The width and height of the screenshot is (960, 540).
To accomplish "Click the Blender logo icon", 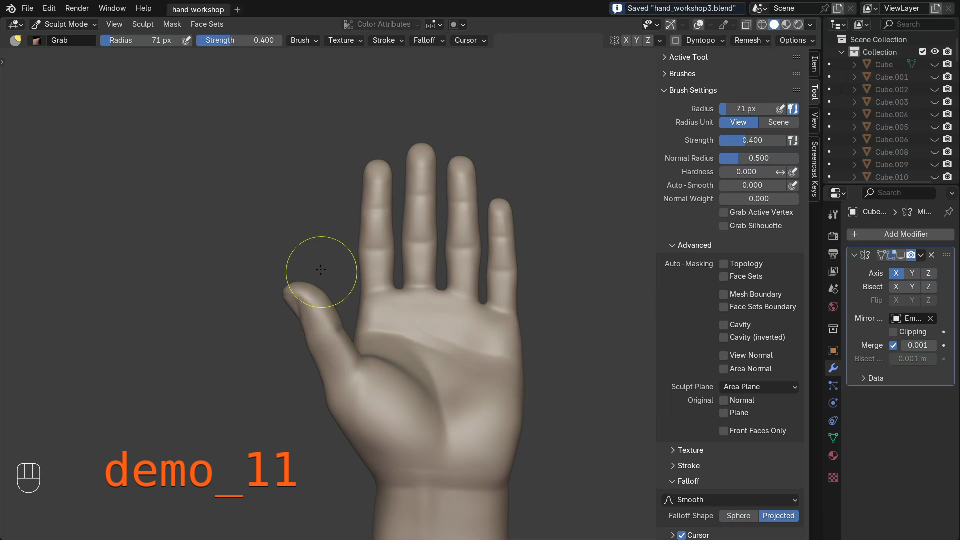I will tap(10, 9).
